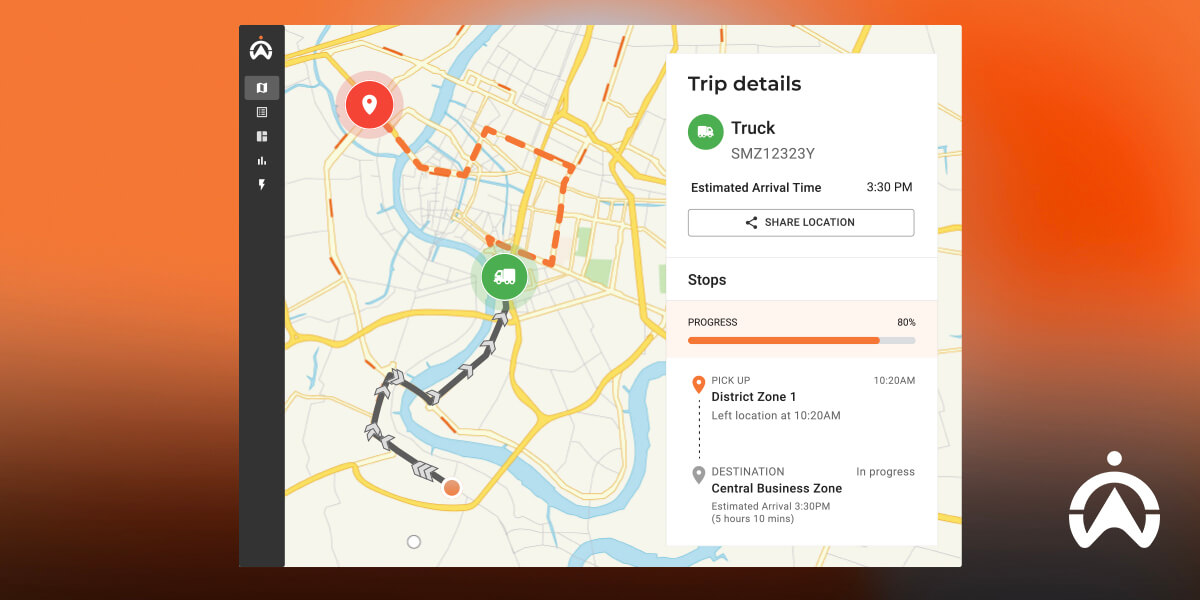
Task: Click the orange pickup pin in Stops list
Action: [x=698, y=381]
